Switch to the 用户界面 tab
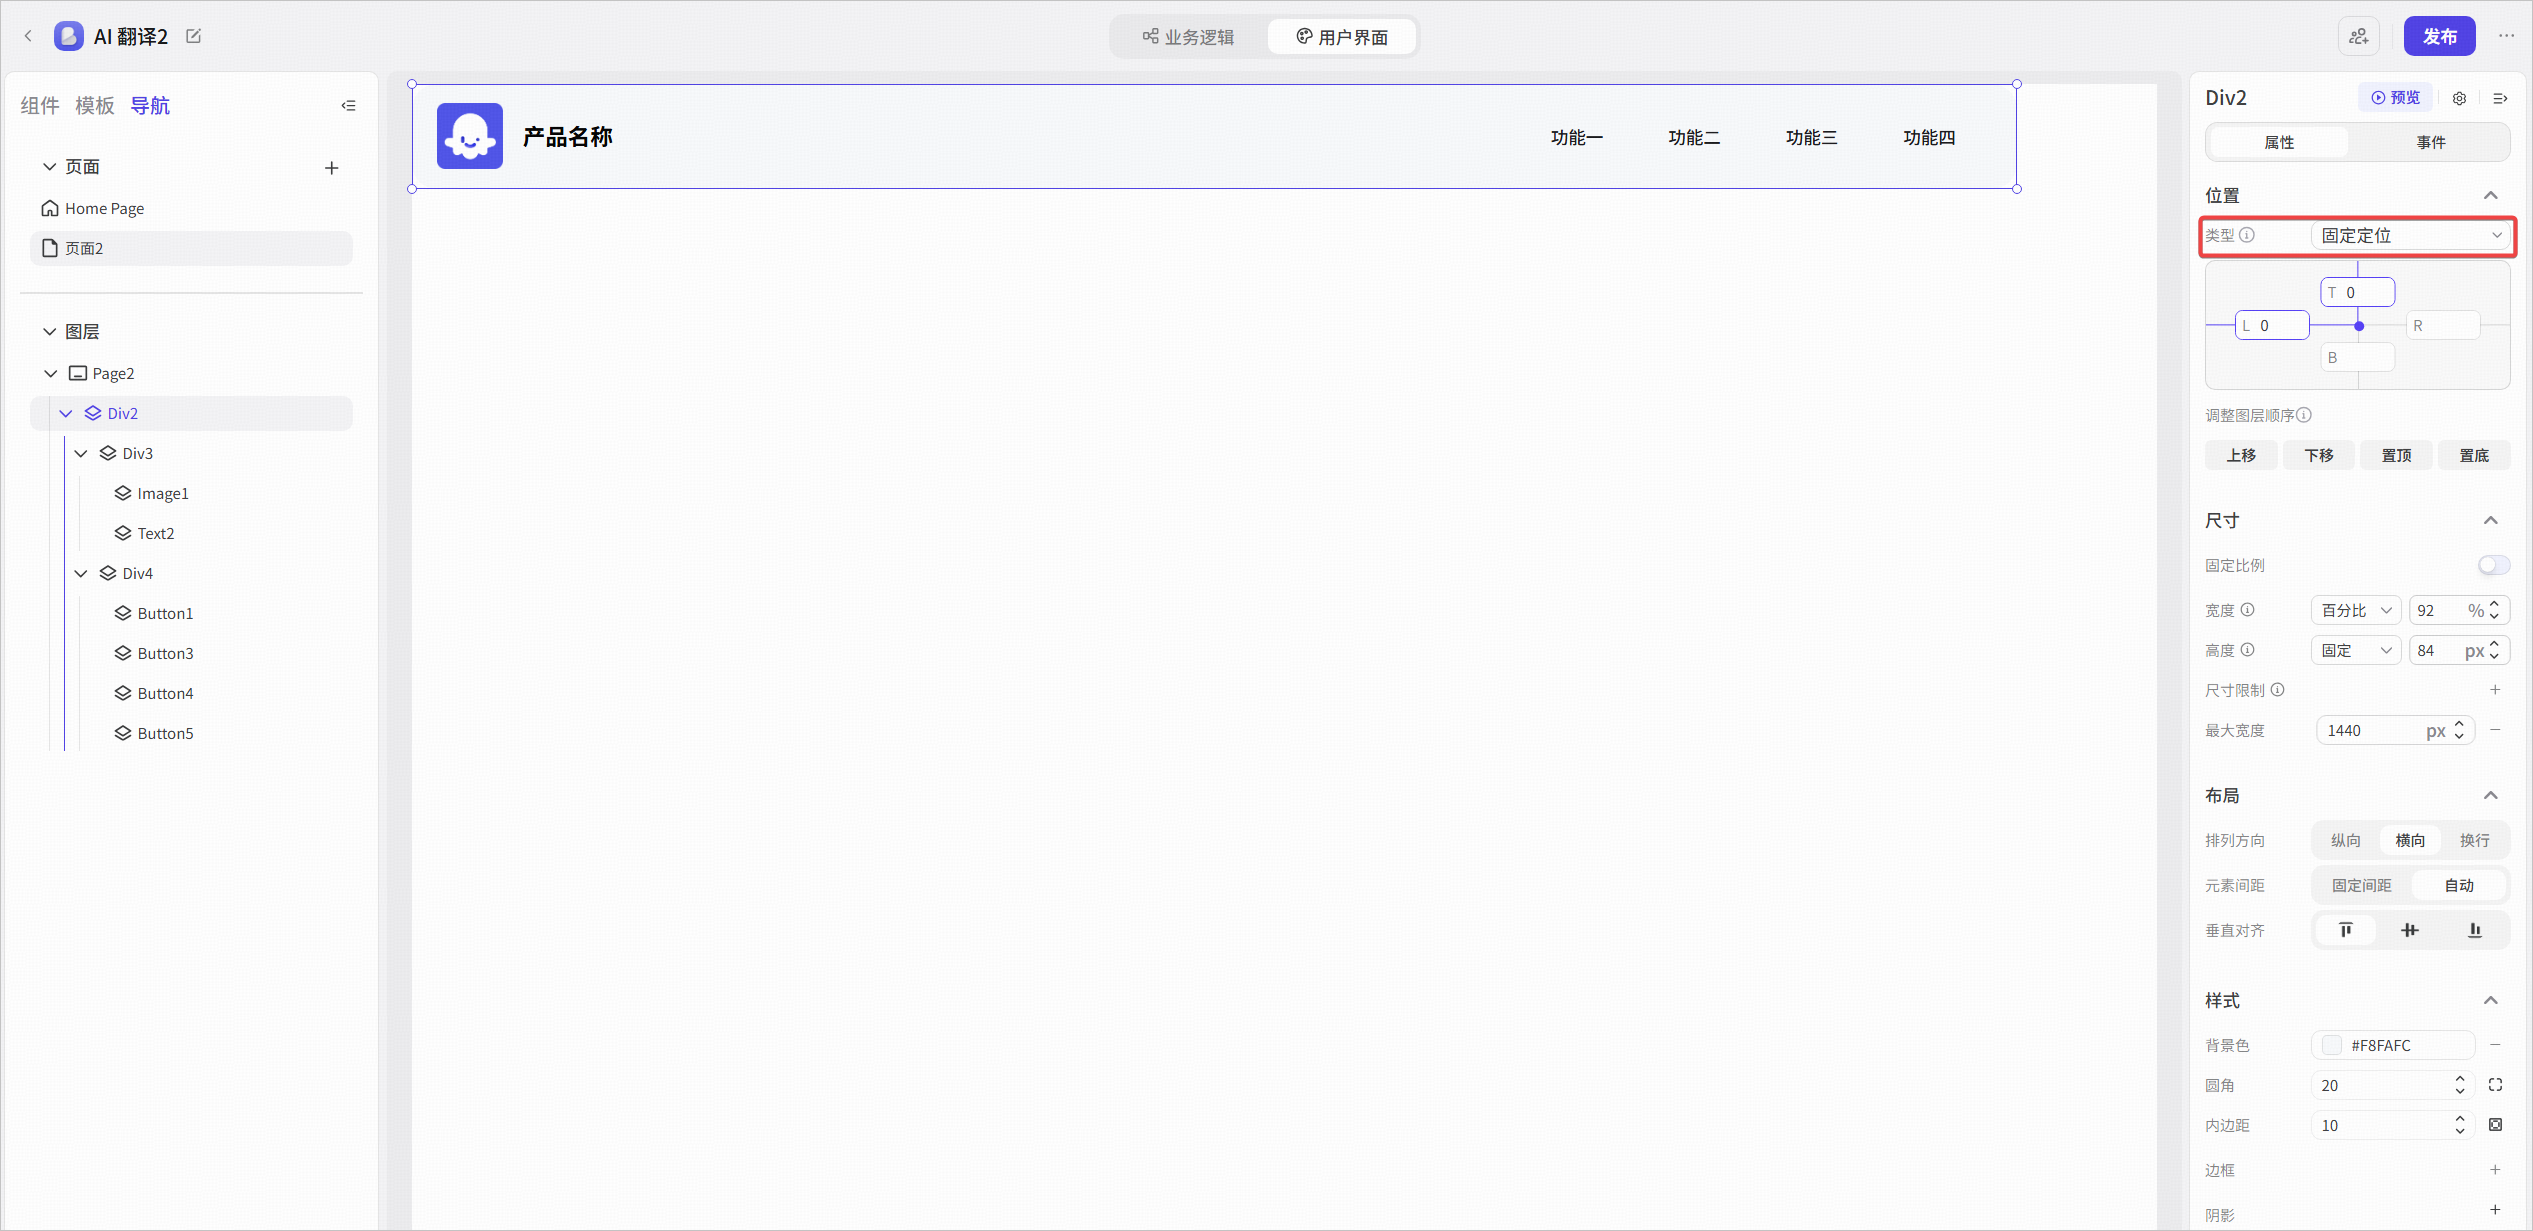2533x1231 pixels. 1342,37
